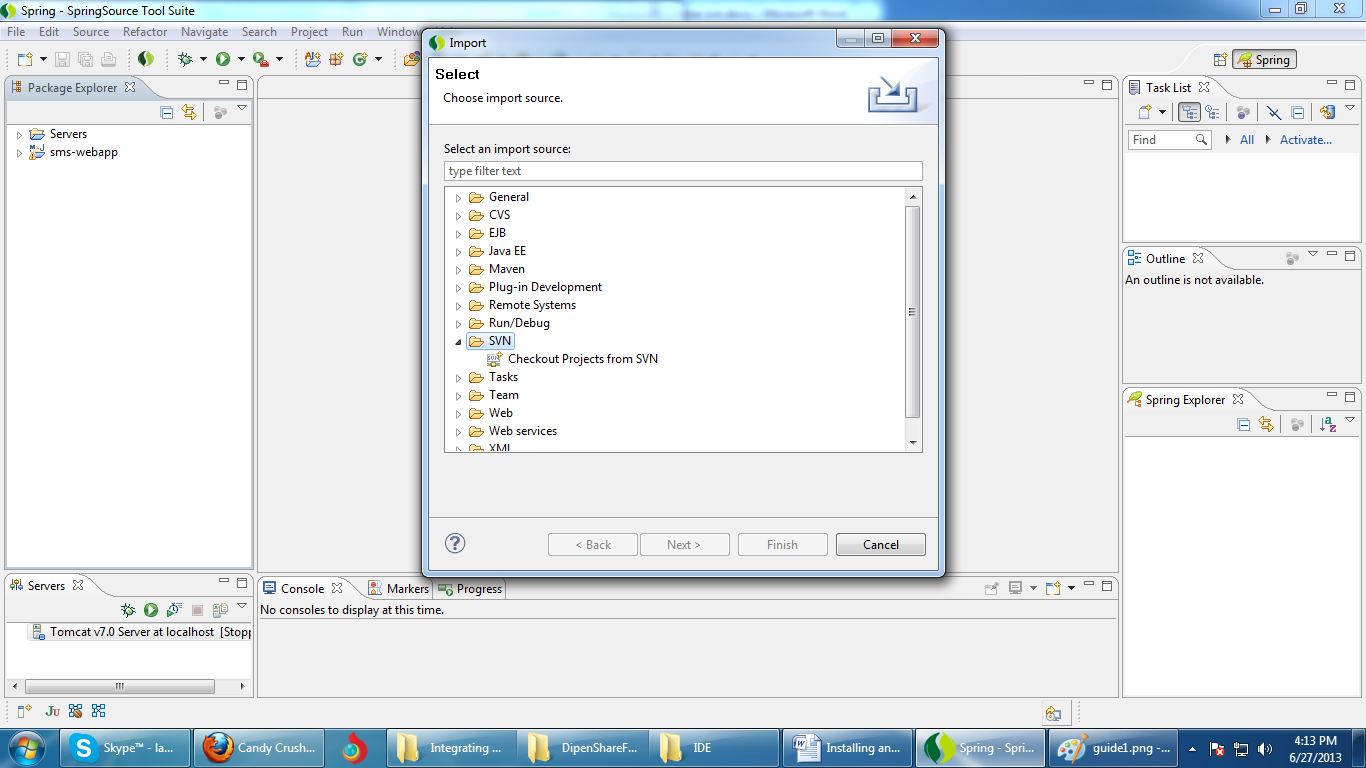The width and height of the screenshot is (1366, 768).
Task: Click Publish to server icon in Servers
Action: coord(220,610)
